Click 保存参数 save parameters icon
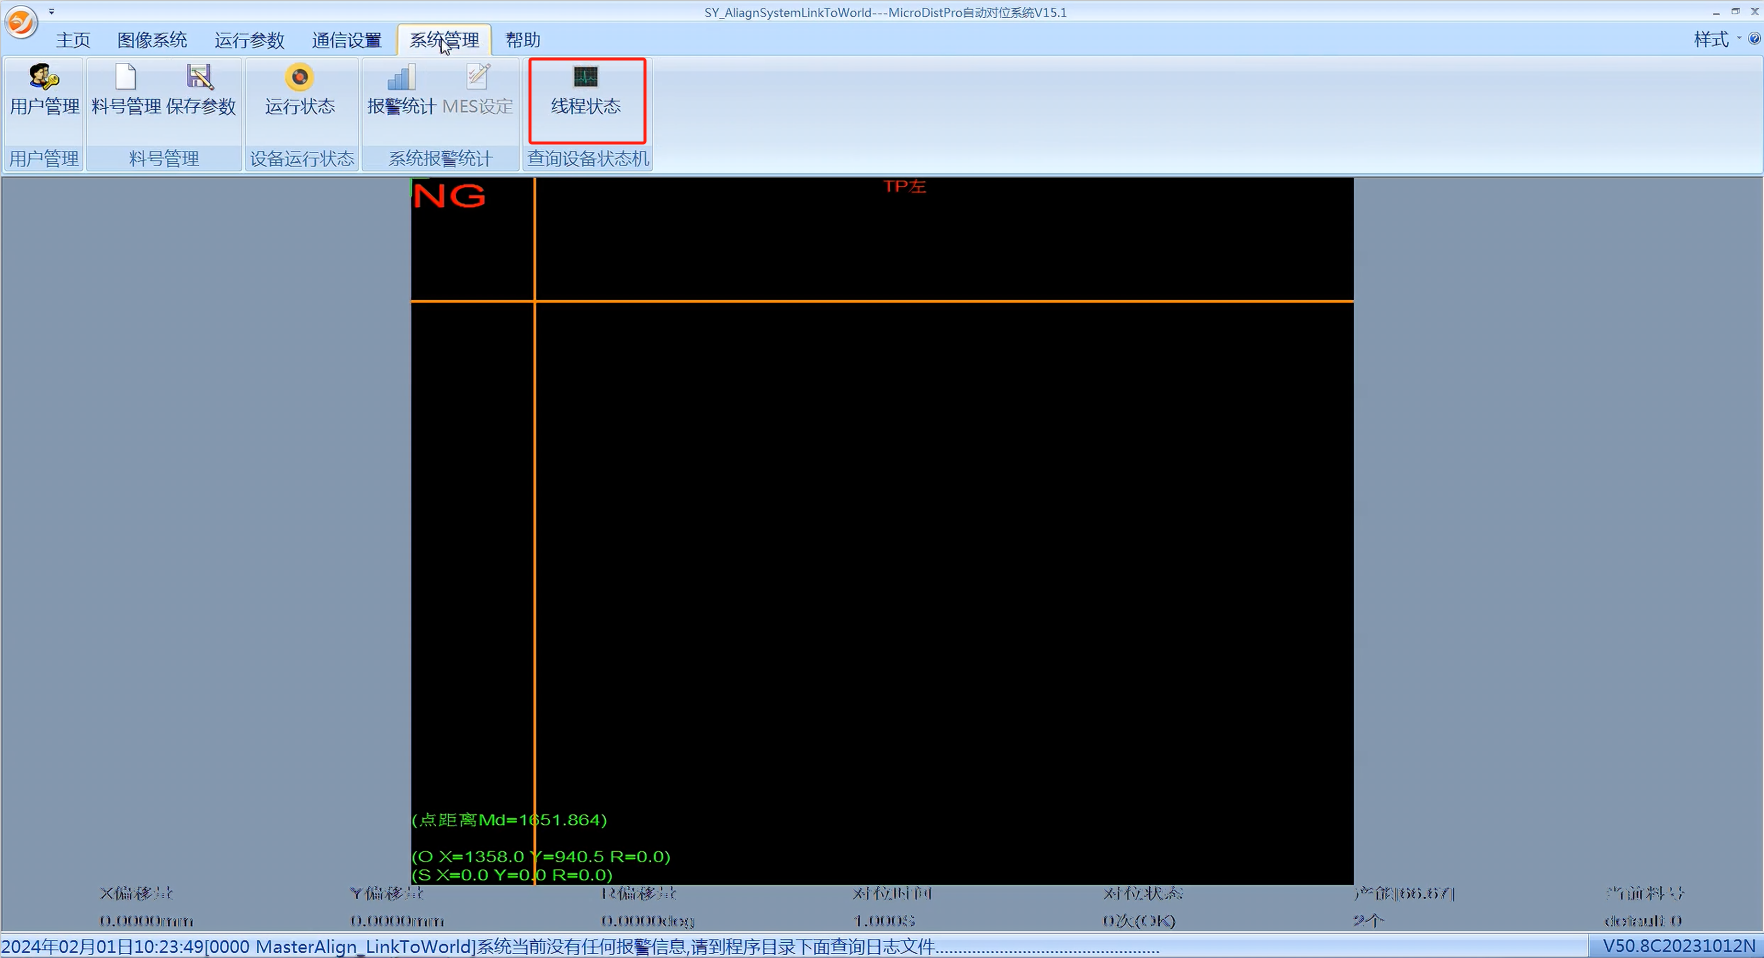 (200, 91)
